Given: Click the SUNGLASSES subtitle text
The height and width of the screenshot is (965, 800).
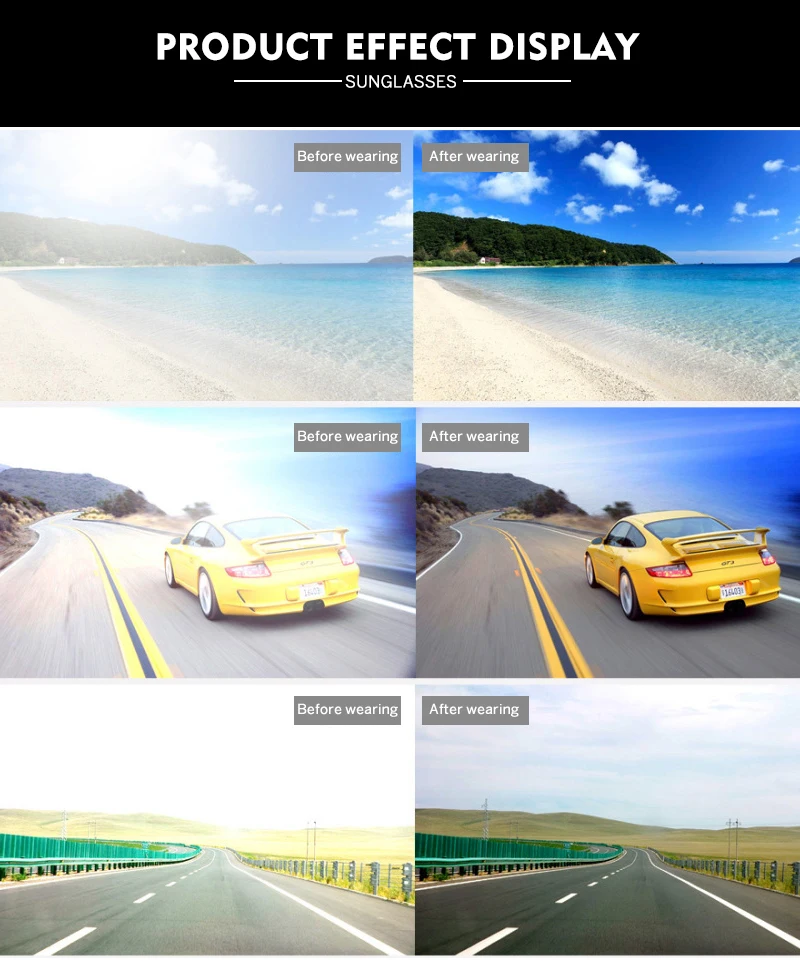Looking at the screenshot, I should tap(401, 81).
